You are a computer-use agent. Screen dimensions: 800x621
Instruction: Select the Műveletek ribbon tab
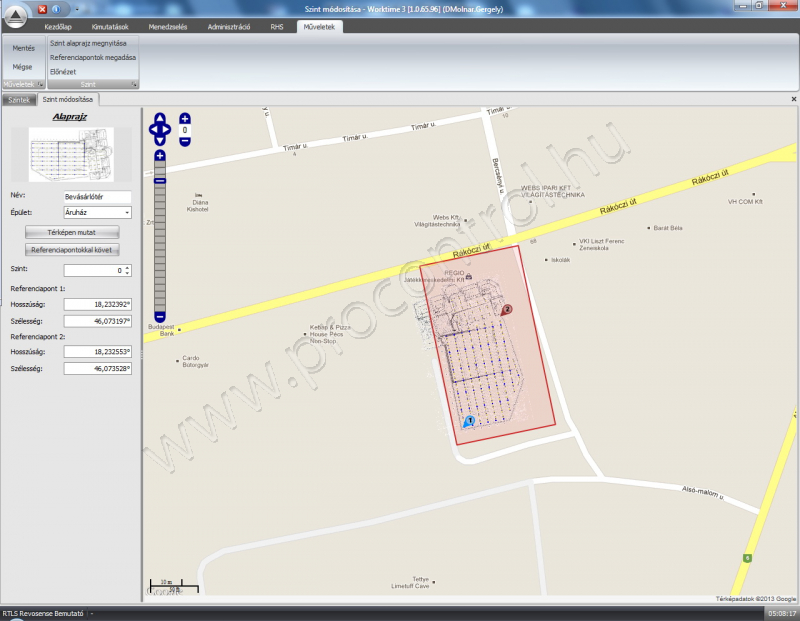point(319,27)
